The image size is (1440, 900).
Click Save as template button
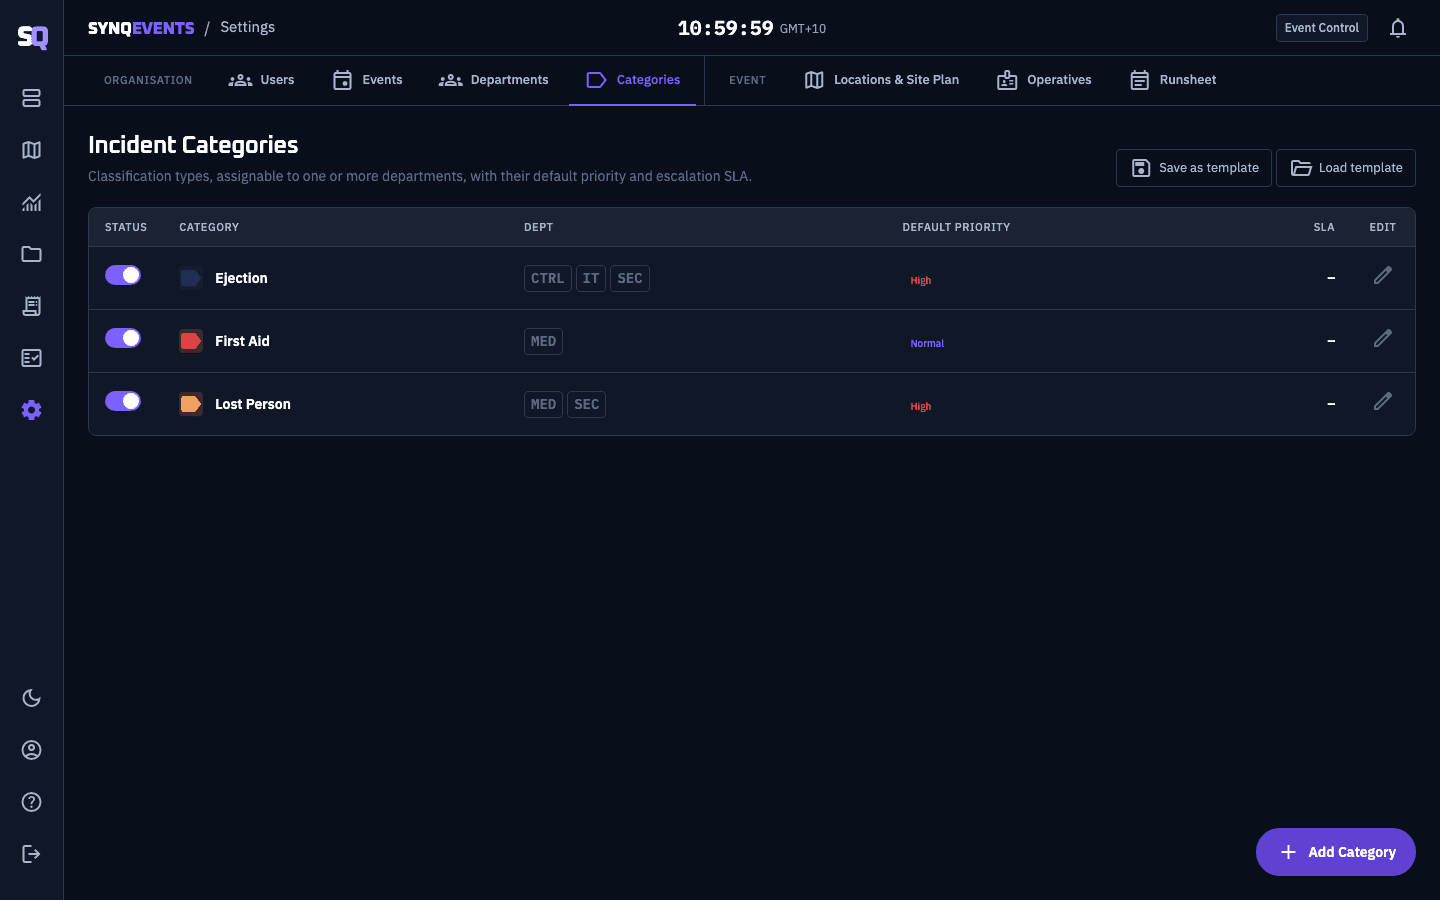pos(1194,168)
